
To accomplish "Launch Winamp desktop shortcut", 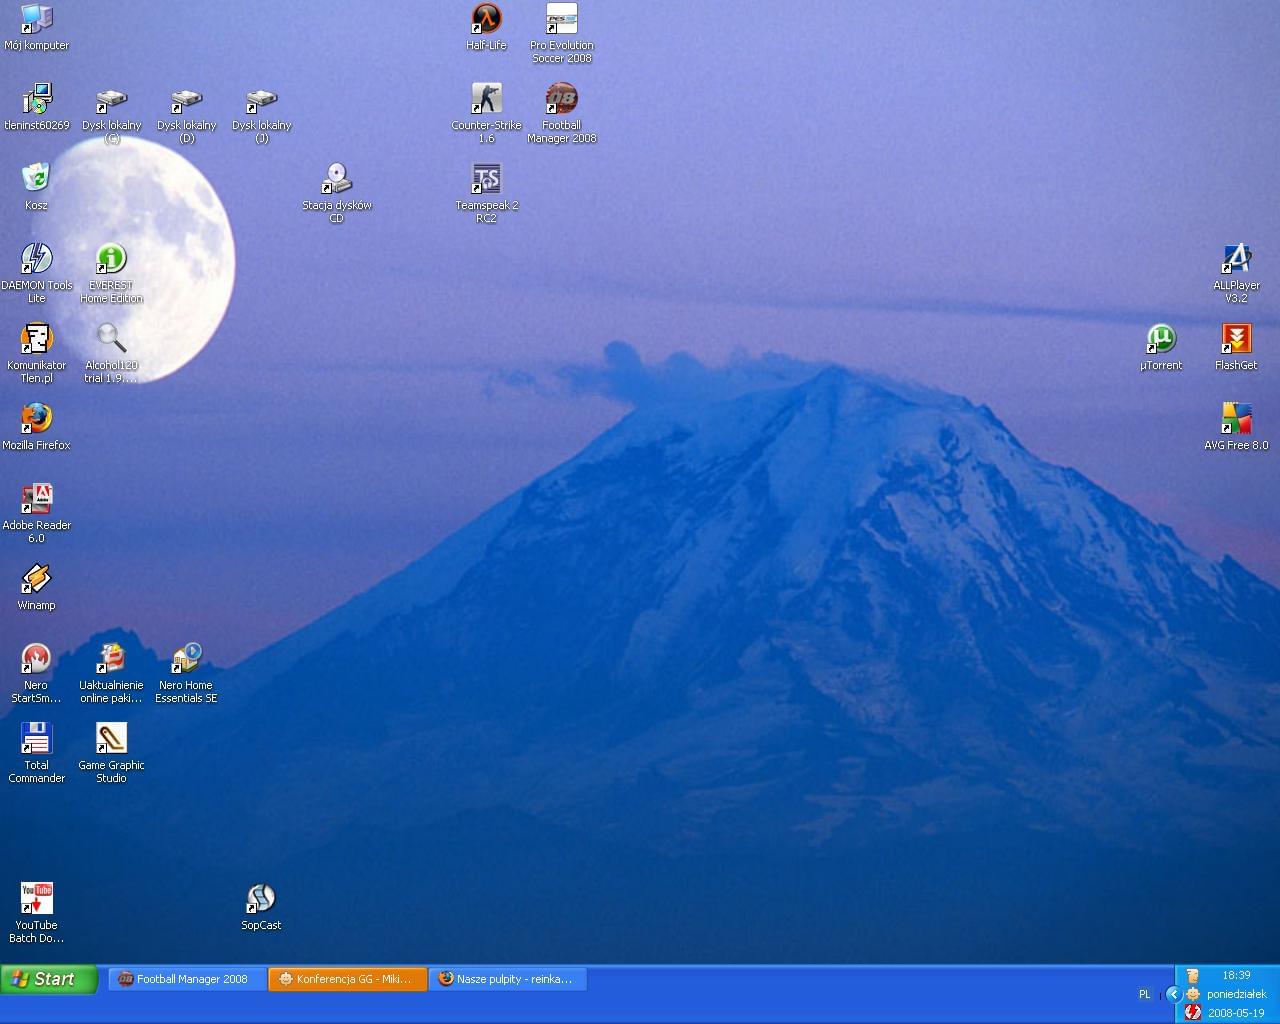I will point(36,587).
